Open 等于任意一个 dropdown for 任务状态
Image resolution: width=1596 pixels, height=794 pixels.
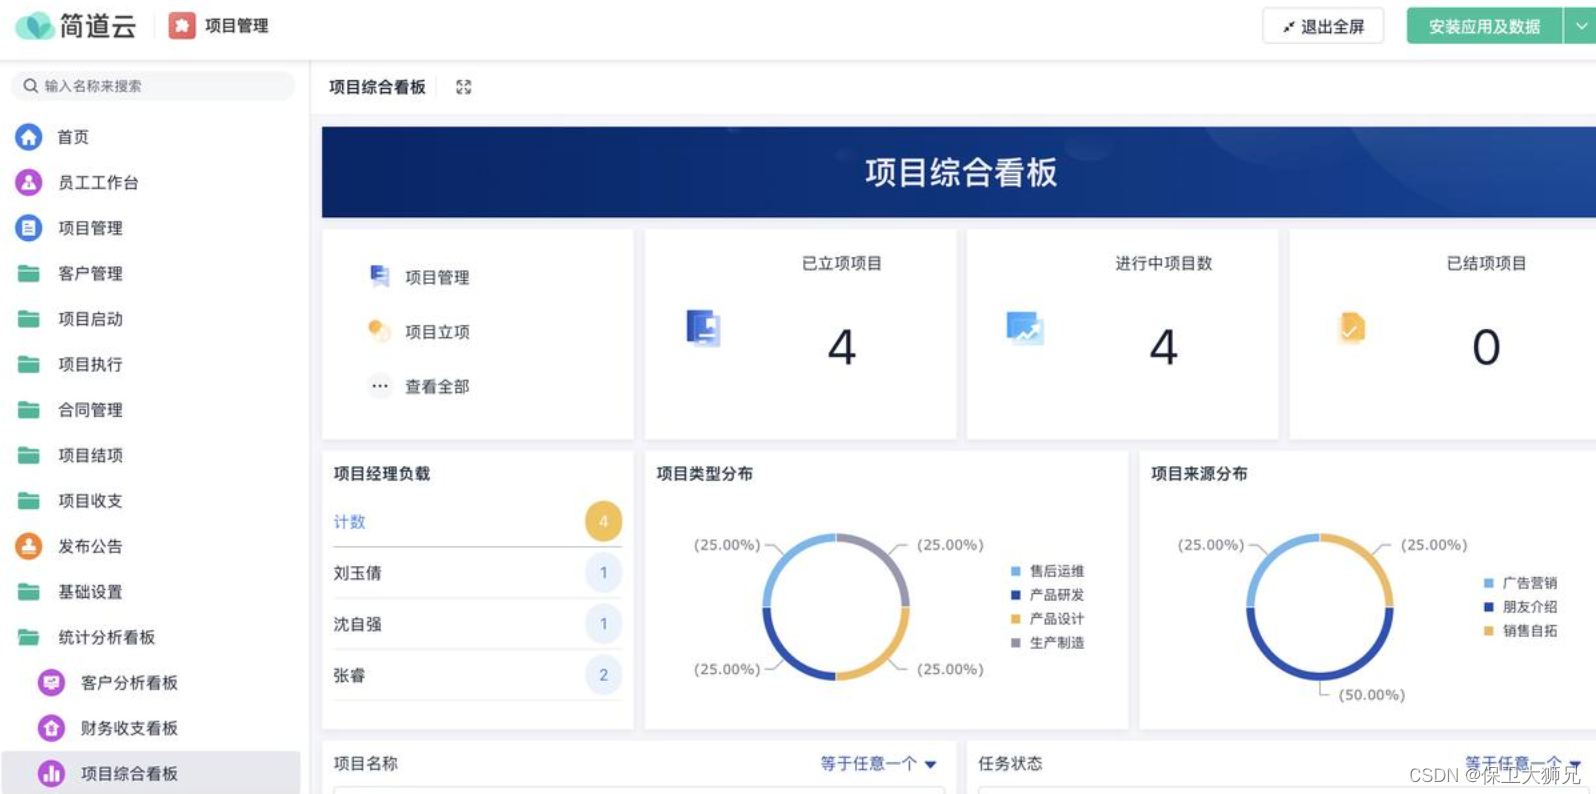(1523, 764)
